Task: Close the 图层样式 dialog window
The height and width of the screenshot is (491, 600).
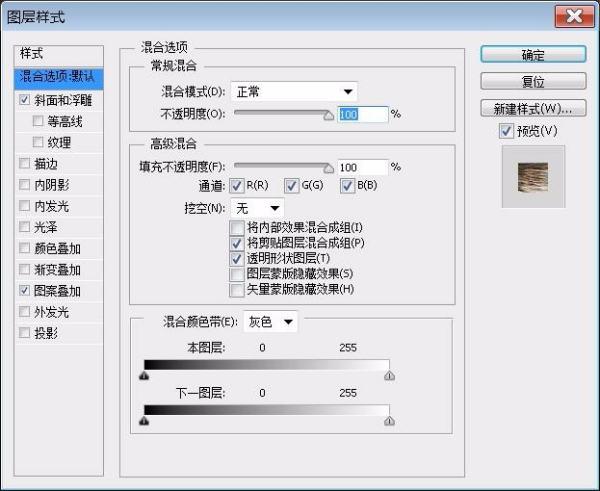Action: click(x=573, y=15)
